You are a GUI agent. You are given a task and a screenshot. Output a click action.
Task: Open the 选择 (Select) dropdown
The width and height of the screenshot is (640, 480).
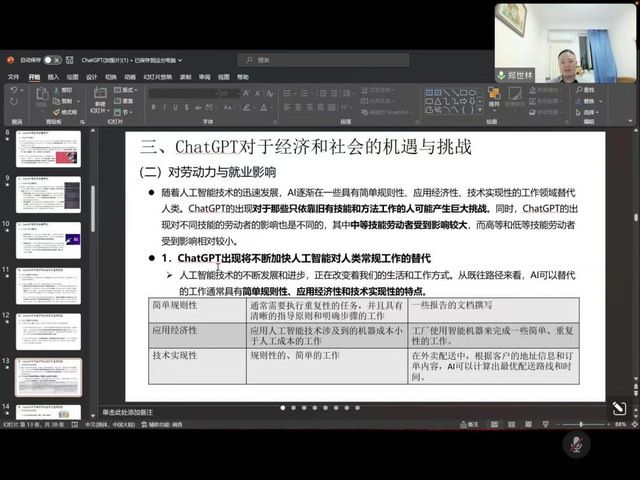(587, 112)
